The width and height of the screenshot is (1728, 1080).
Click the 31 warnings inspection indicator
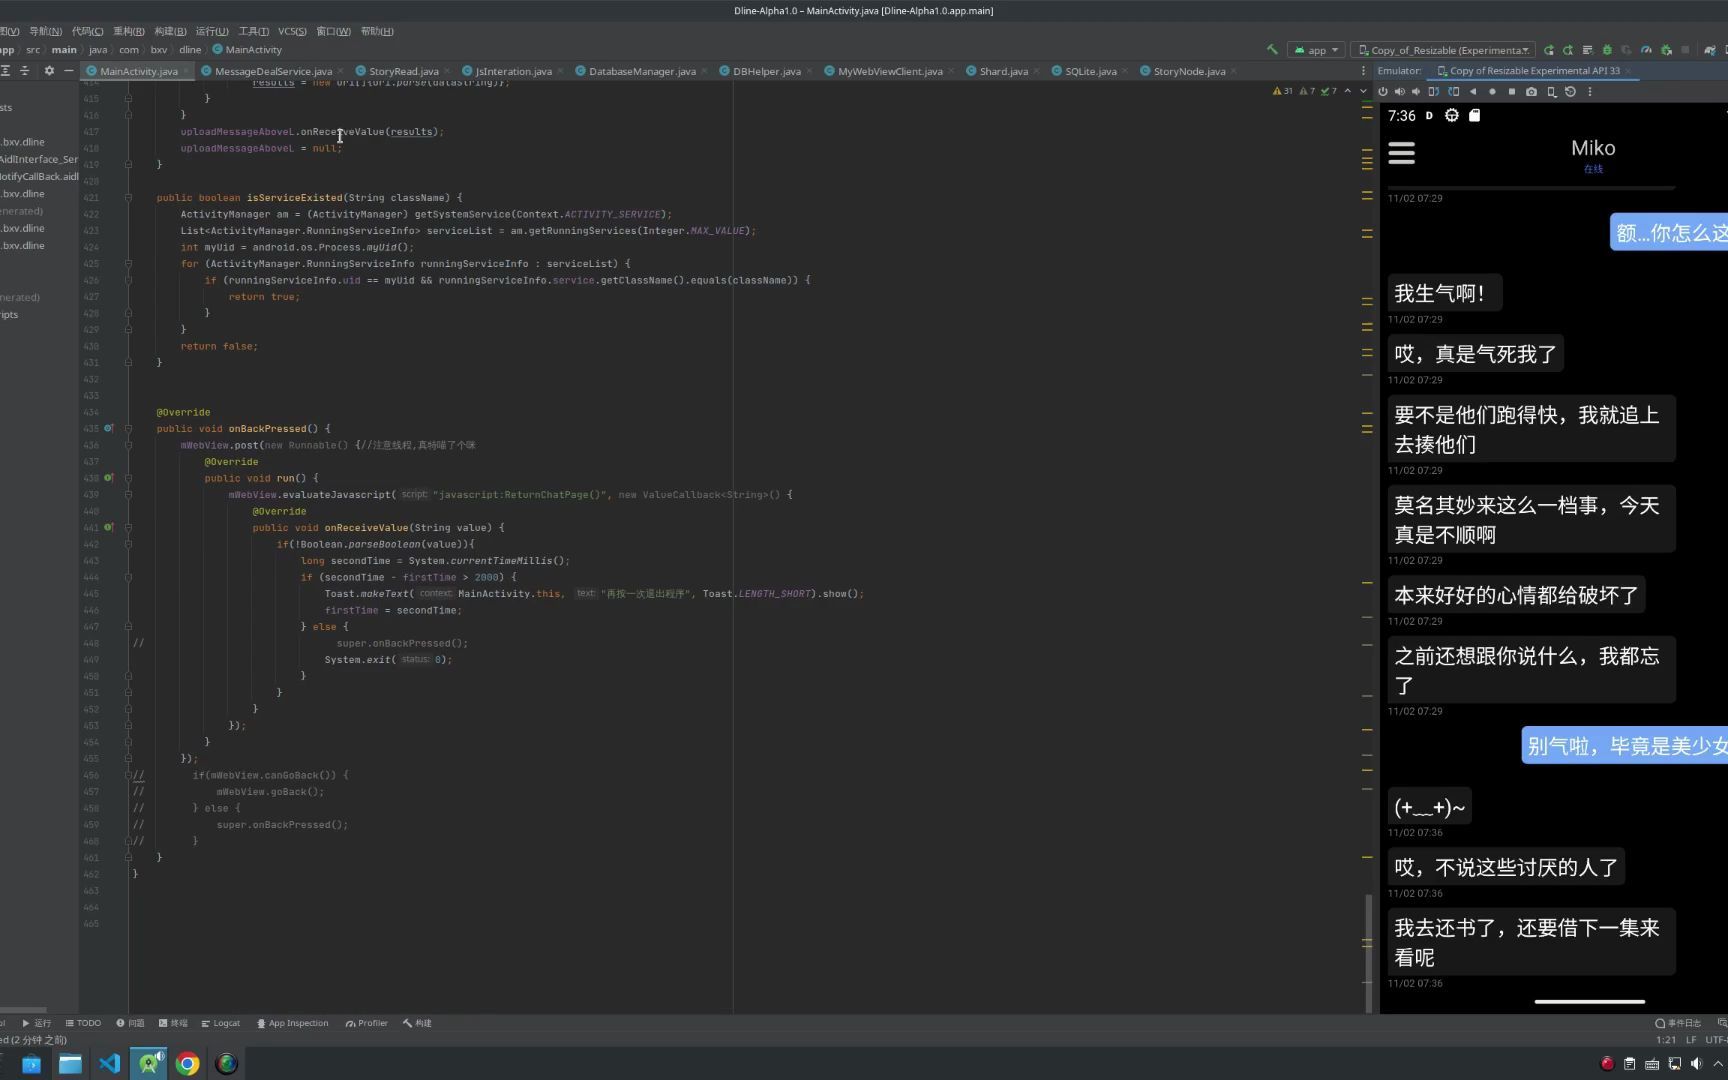[x=1282, y=91]
